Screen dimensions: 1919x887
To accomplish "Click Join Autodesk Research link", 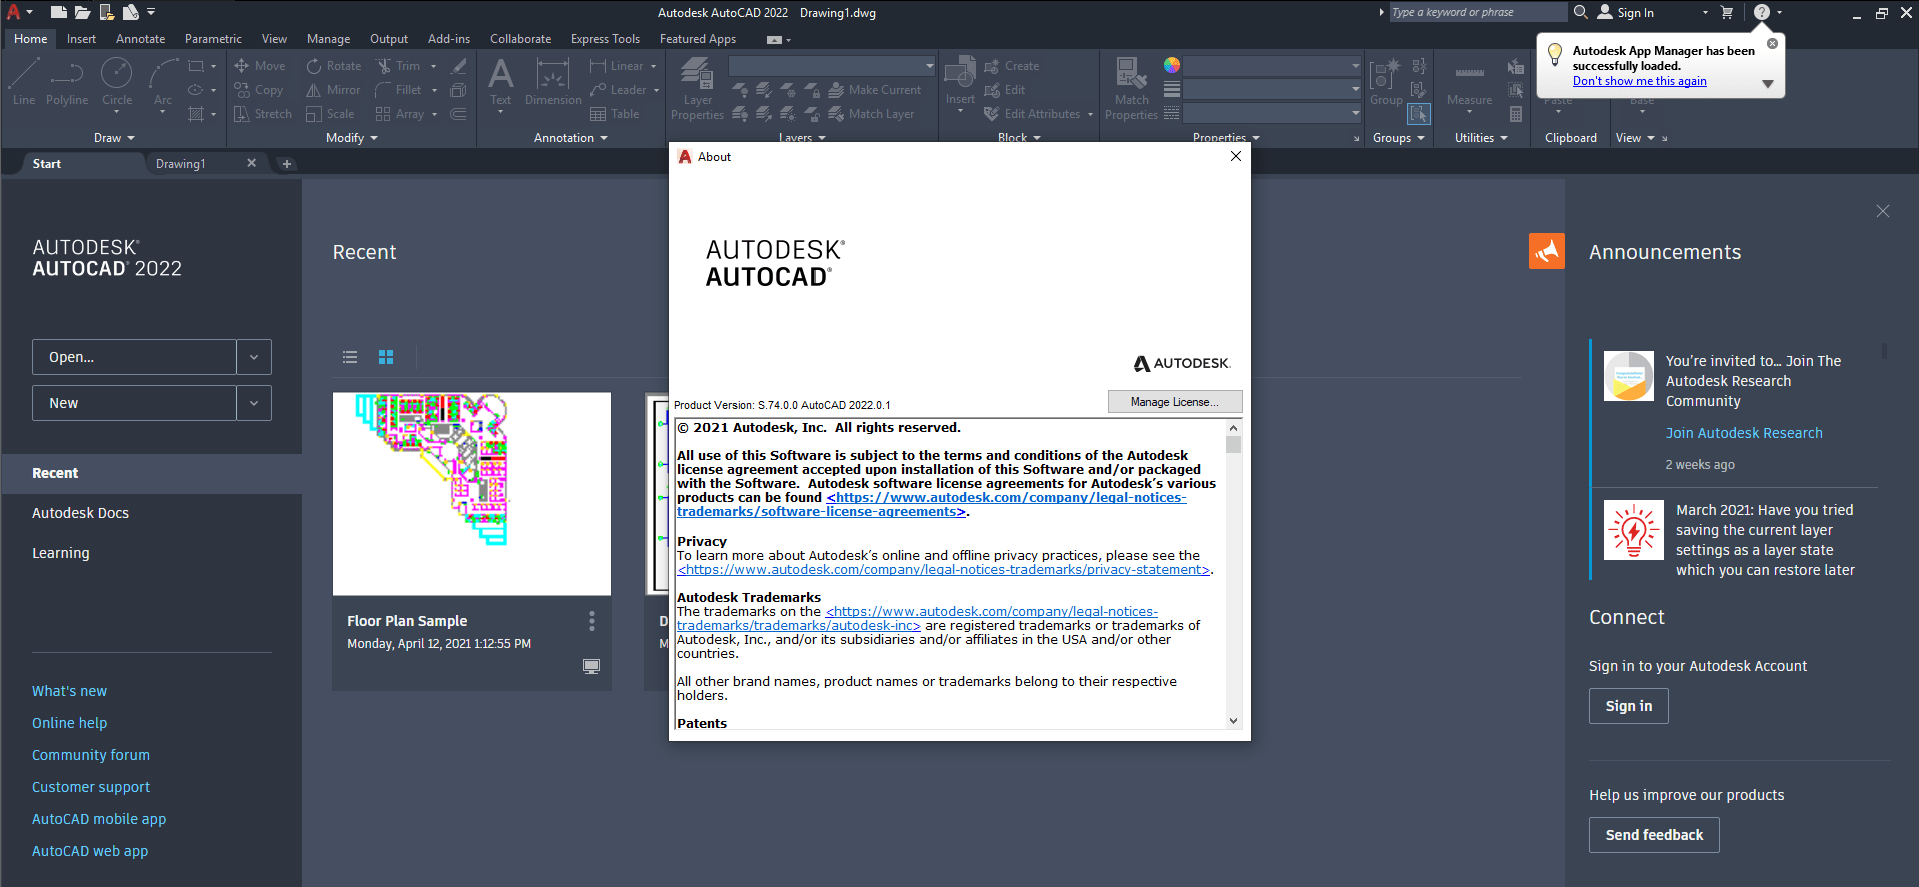I will (1744, 433).
